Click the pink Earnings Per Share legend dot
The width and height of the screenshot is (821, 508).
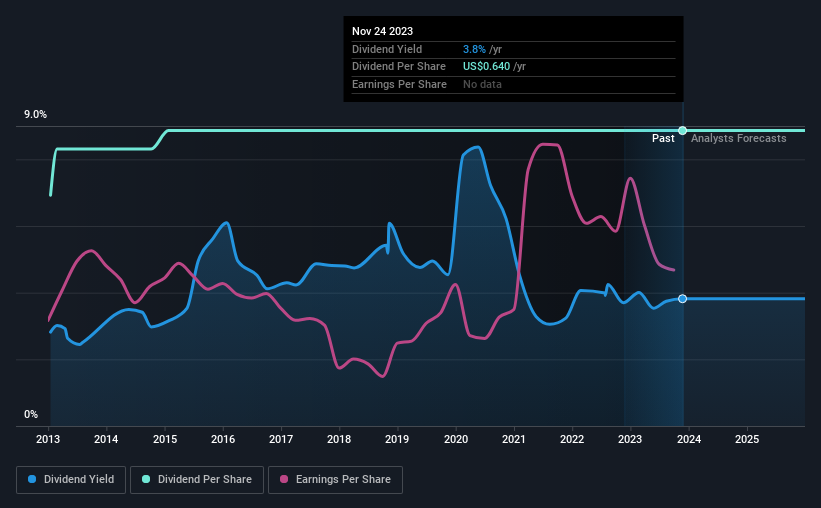(284, 479)
